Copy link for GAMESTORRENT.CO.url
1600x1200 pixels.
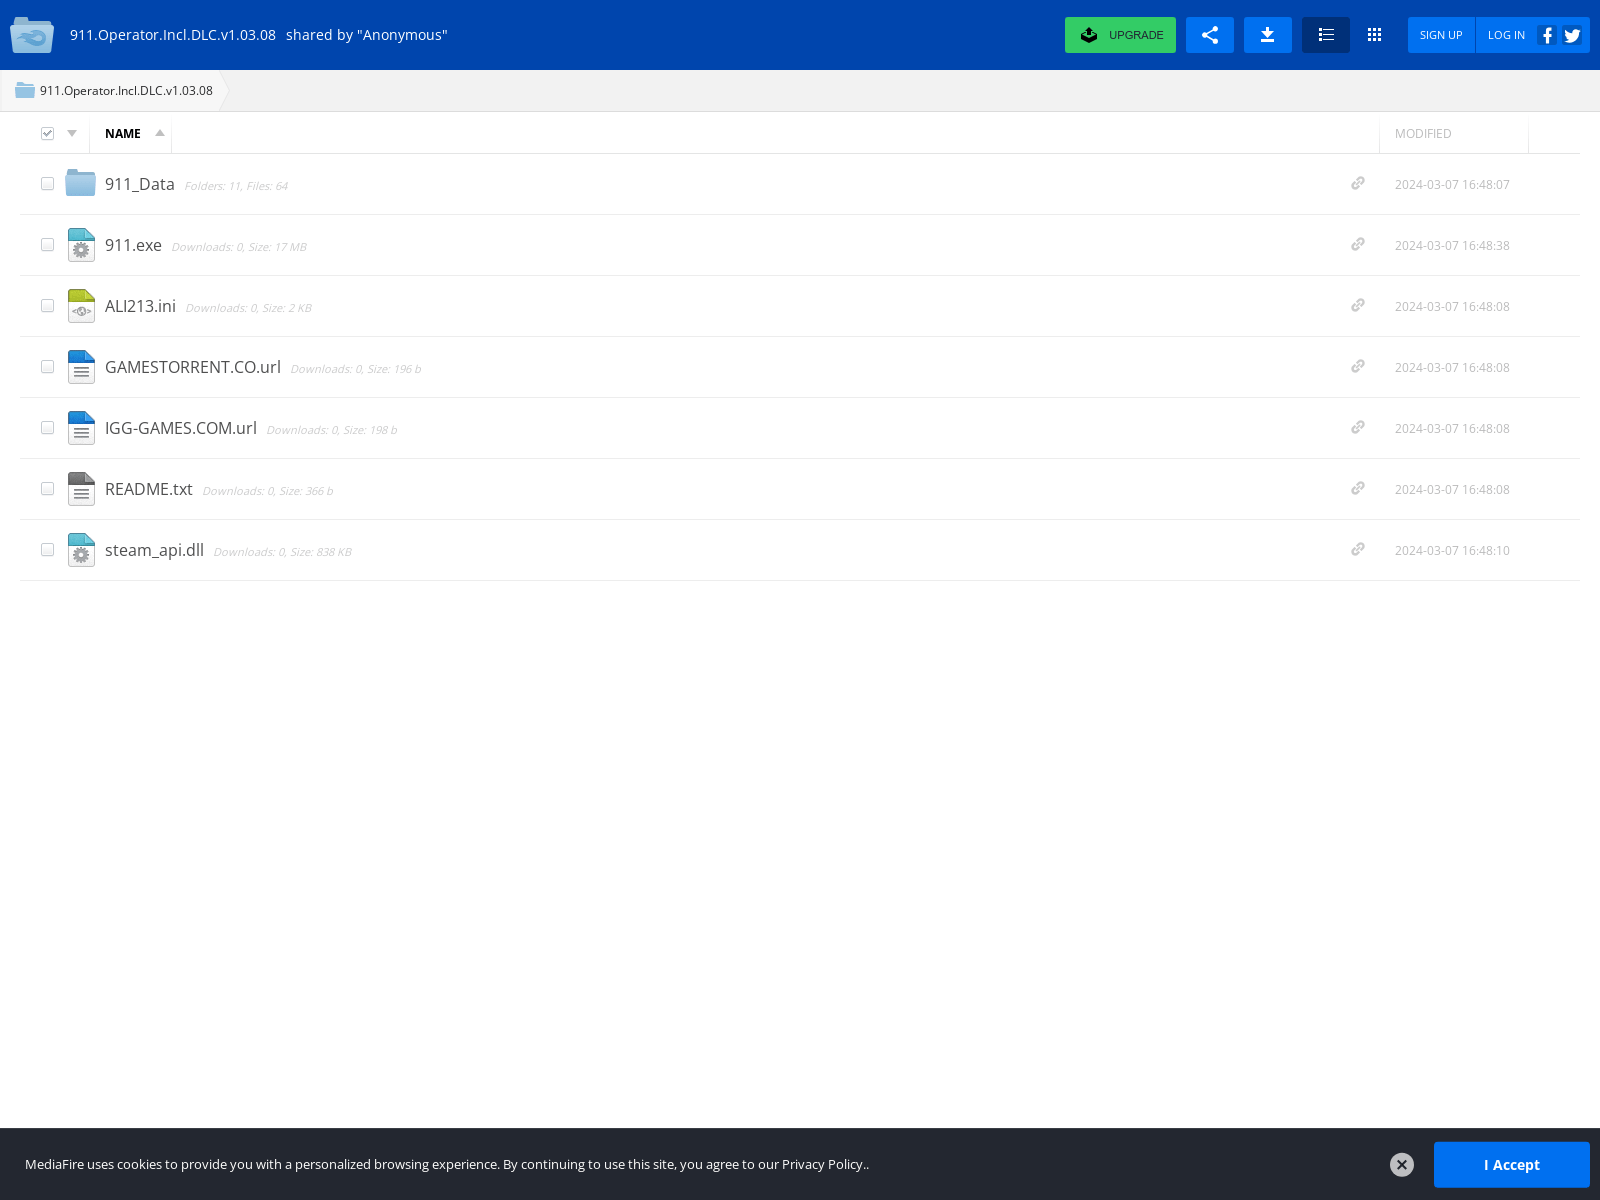click(1358, 366)
